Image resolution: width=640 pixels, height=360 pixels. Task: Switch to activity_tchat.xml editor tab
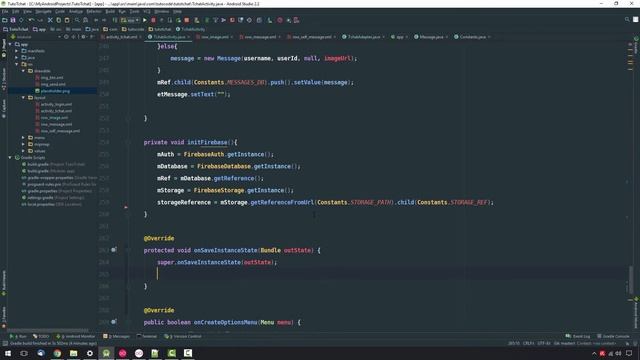122,37
